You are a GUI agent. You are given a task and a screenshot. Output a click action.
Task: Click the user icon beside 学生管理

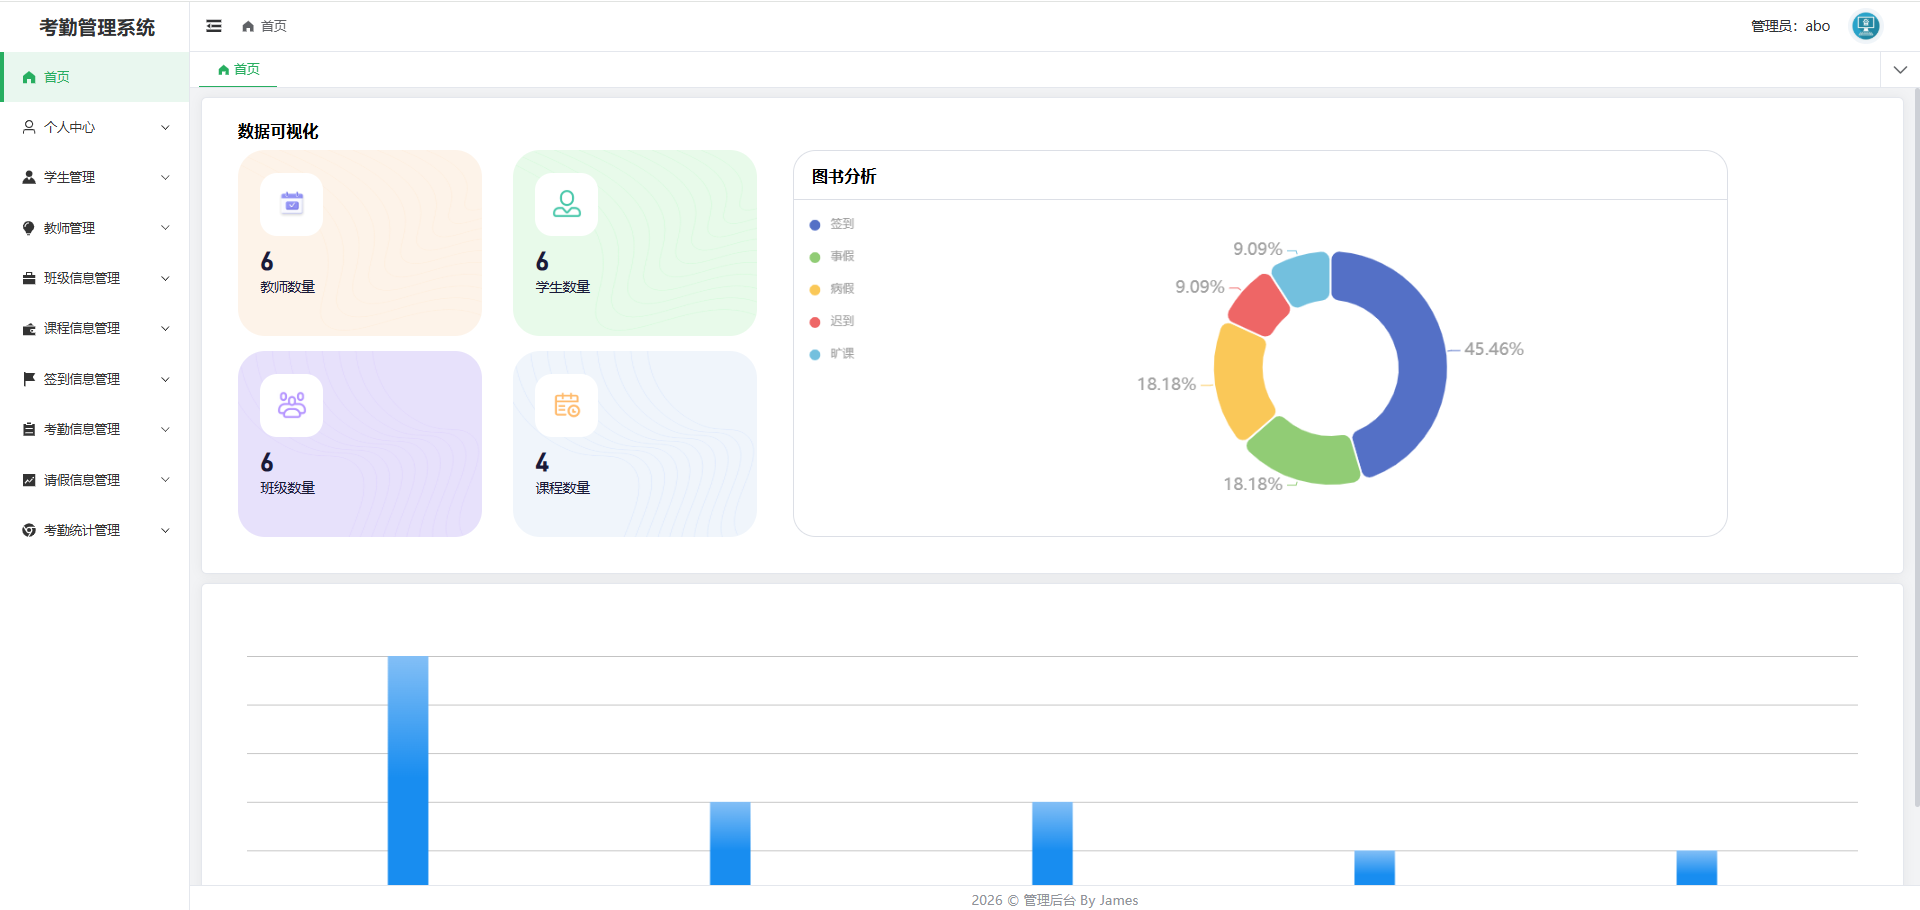point(29,177)
